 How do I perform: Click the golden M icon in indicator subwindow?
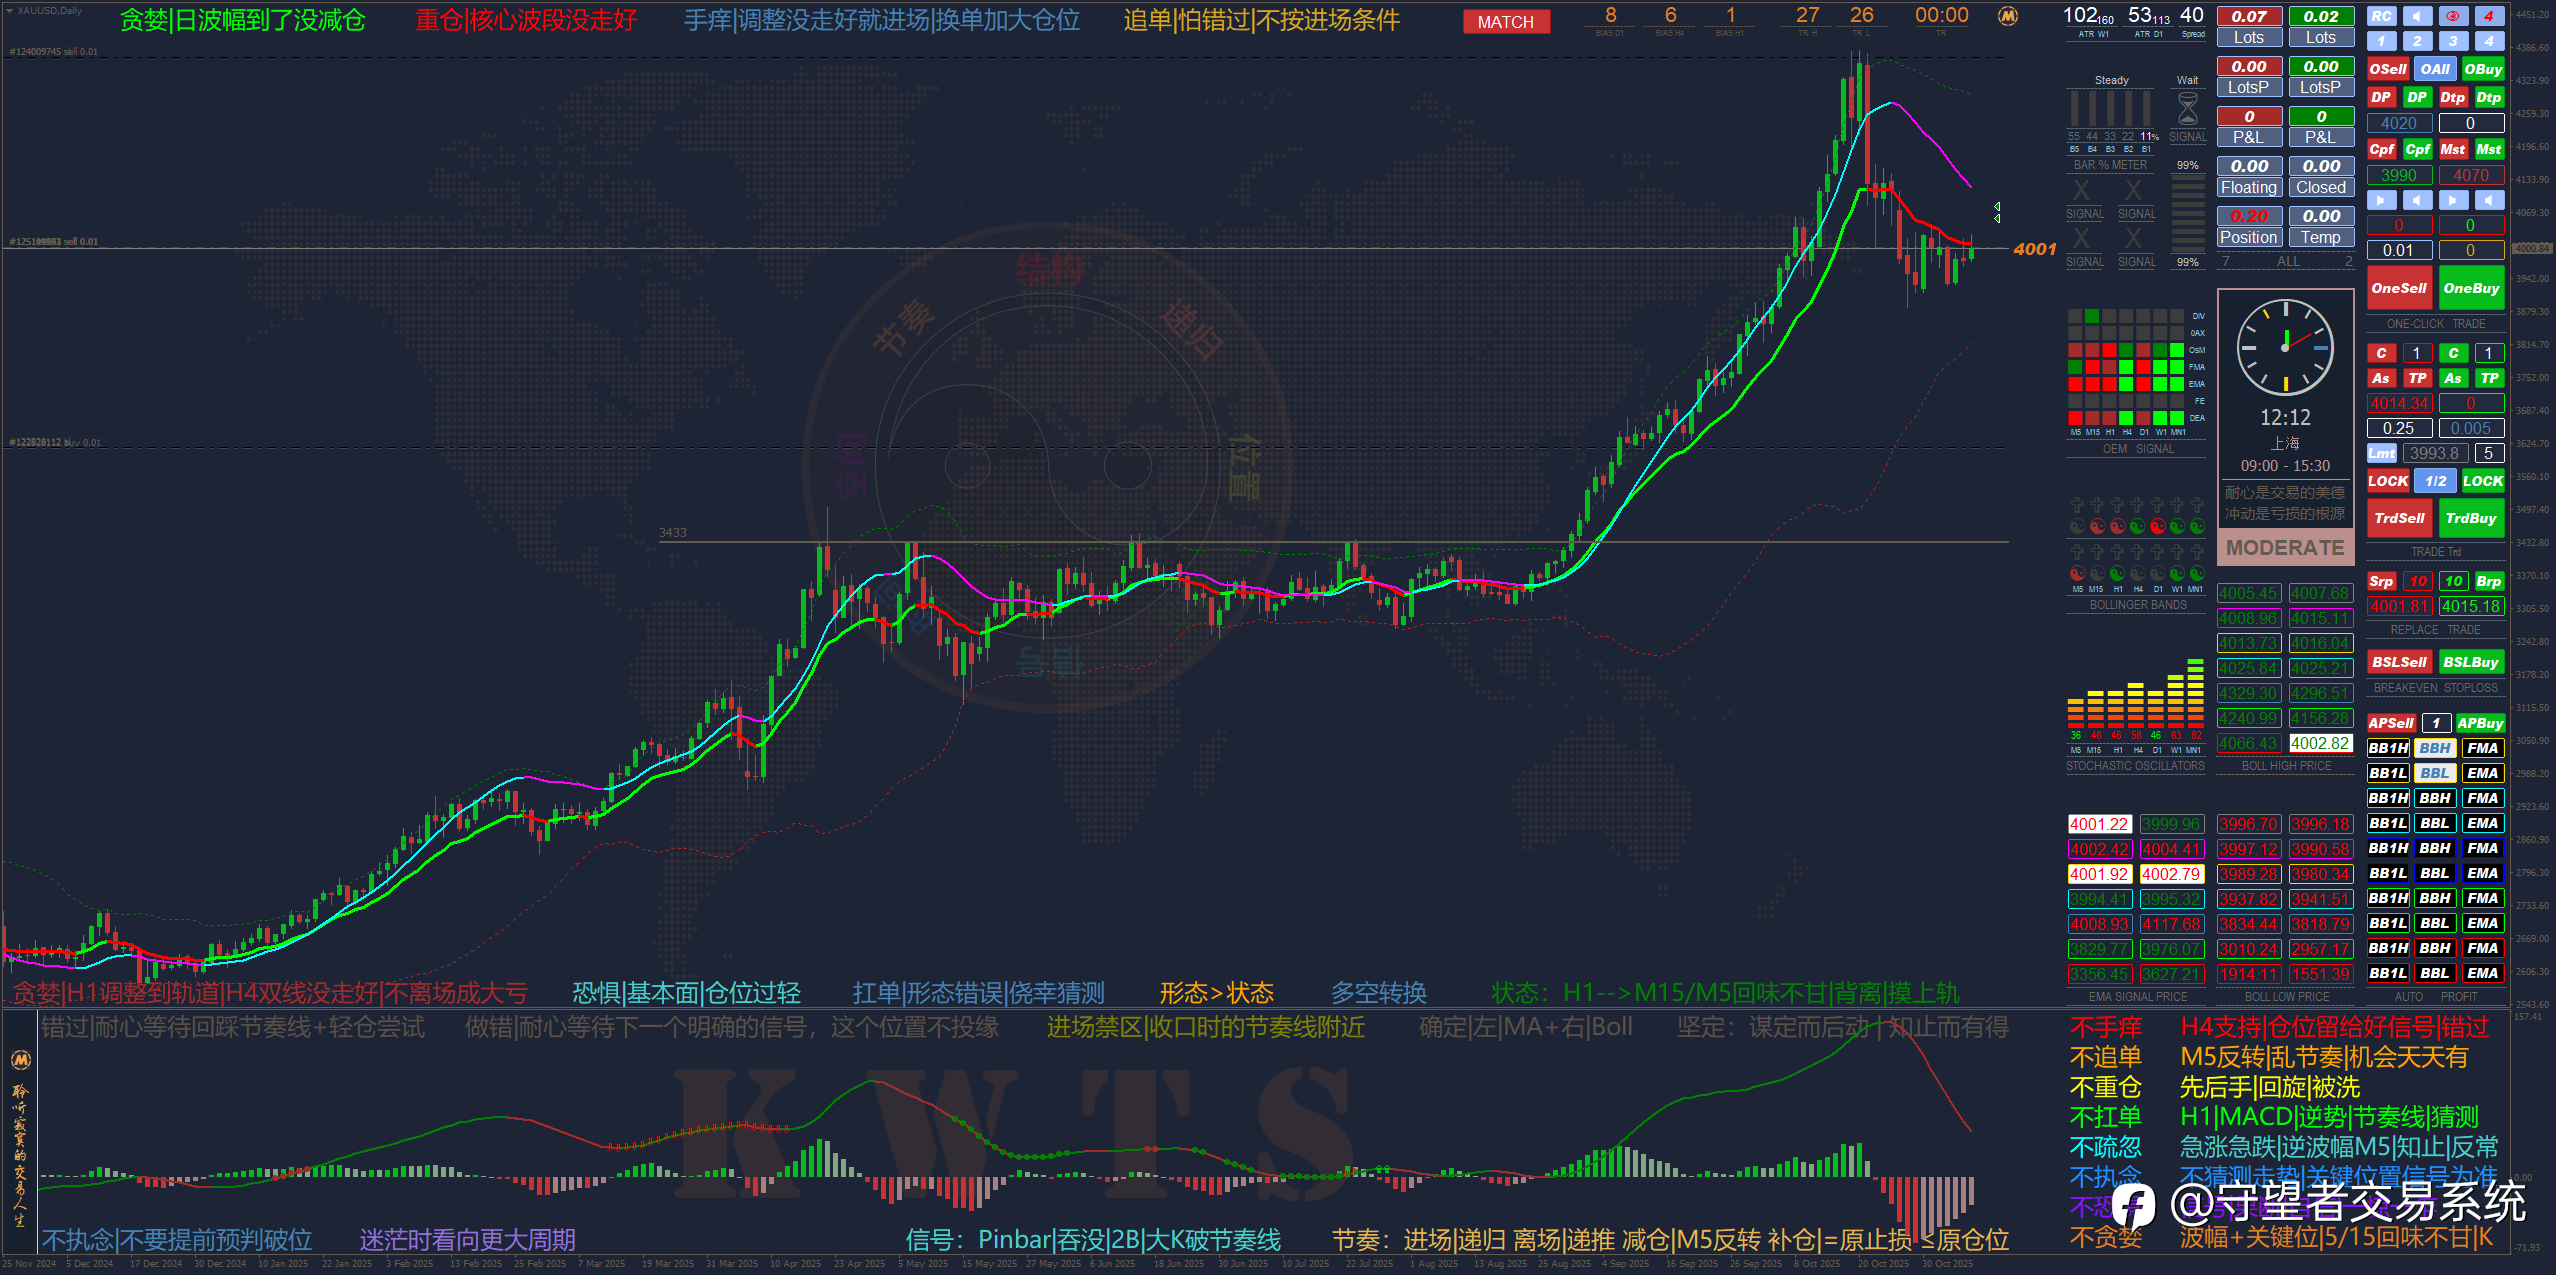click(x=20, y=1059)
